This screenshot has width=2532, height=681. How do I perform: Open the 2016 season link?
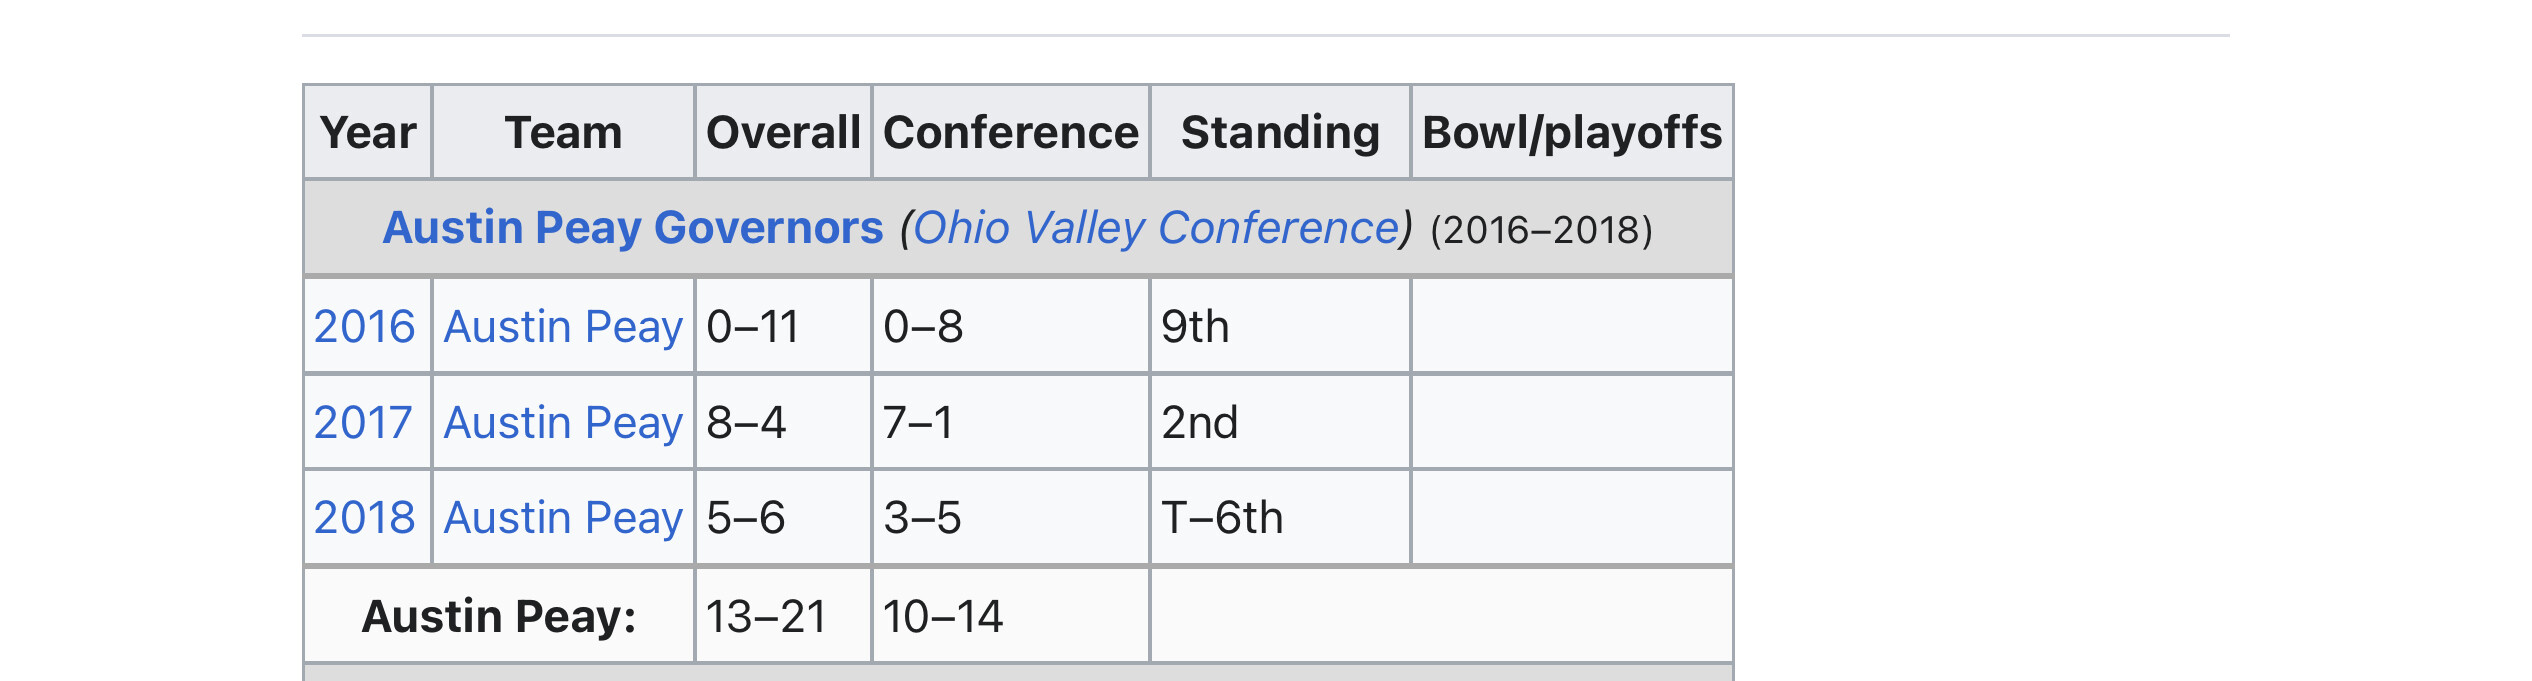click(x=364, y=326)
